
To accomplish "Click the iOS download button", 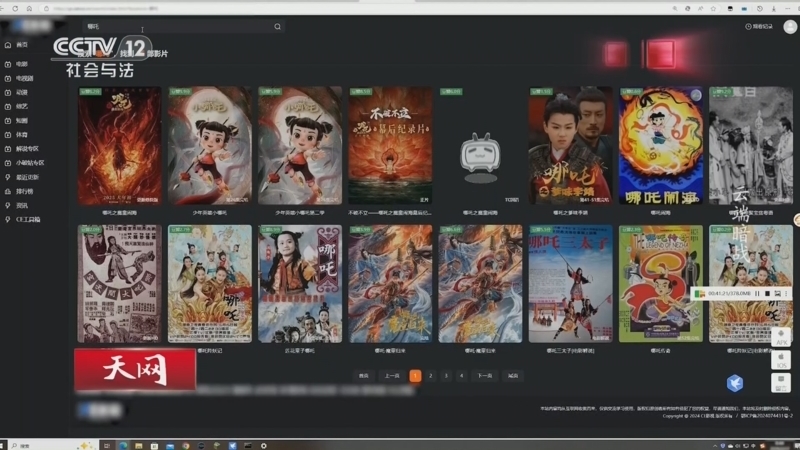I will 781,360.
